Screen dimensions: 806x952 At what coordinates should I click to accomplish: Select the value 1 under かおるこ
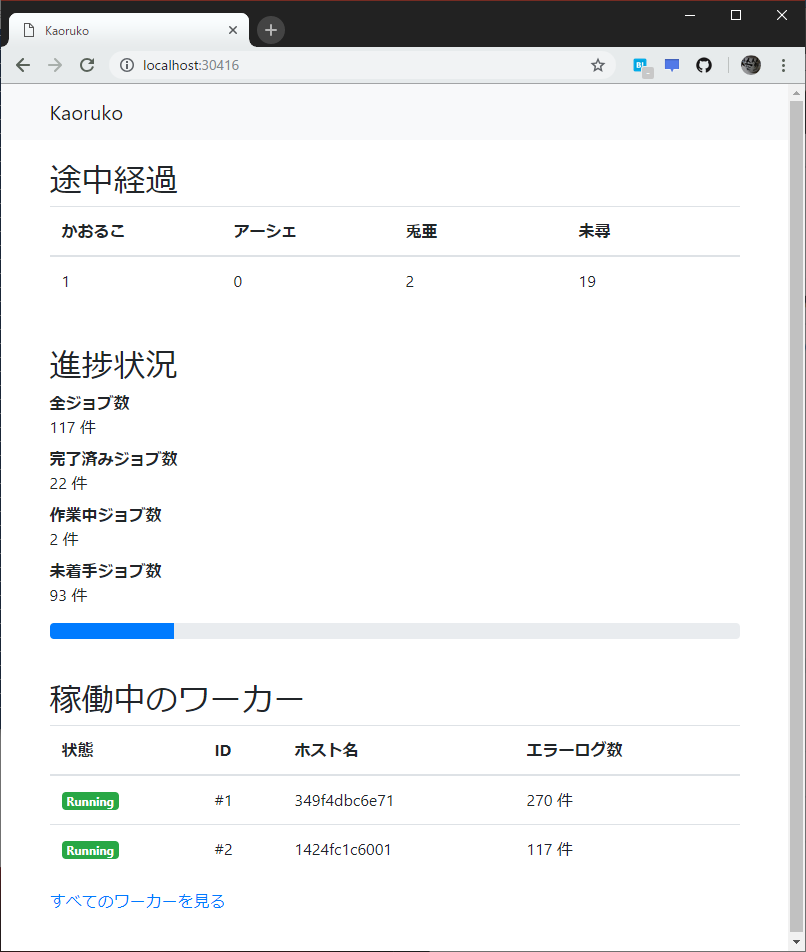pyautogui.click(x=66, y=282)
